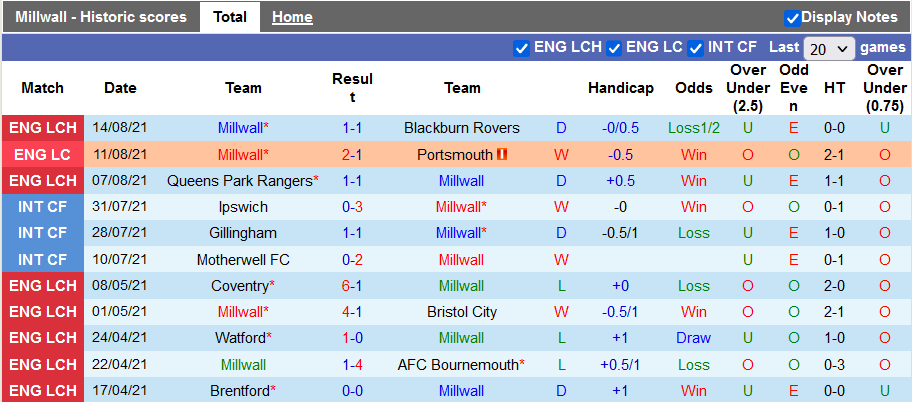Select the Total tab
The height and width of the screenshot is (402, 912).
tap(230, 17)
